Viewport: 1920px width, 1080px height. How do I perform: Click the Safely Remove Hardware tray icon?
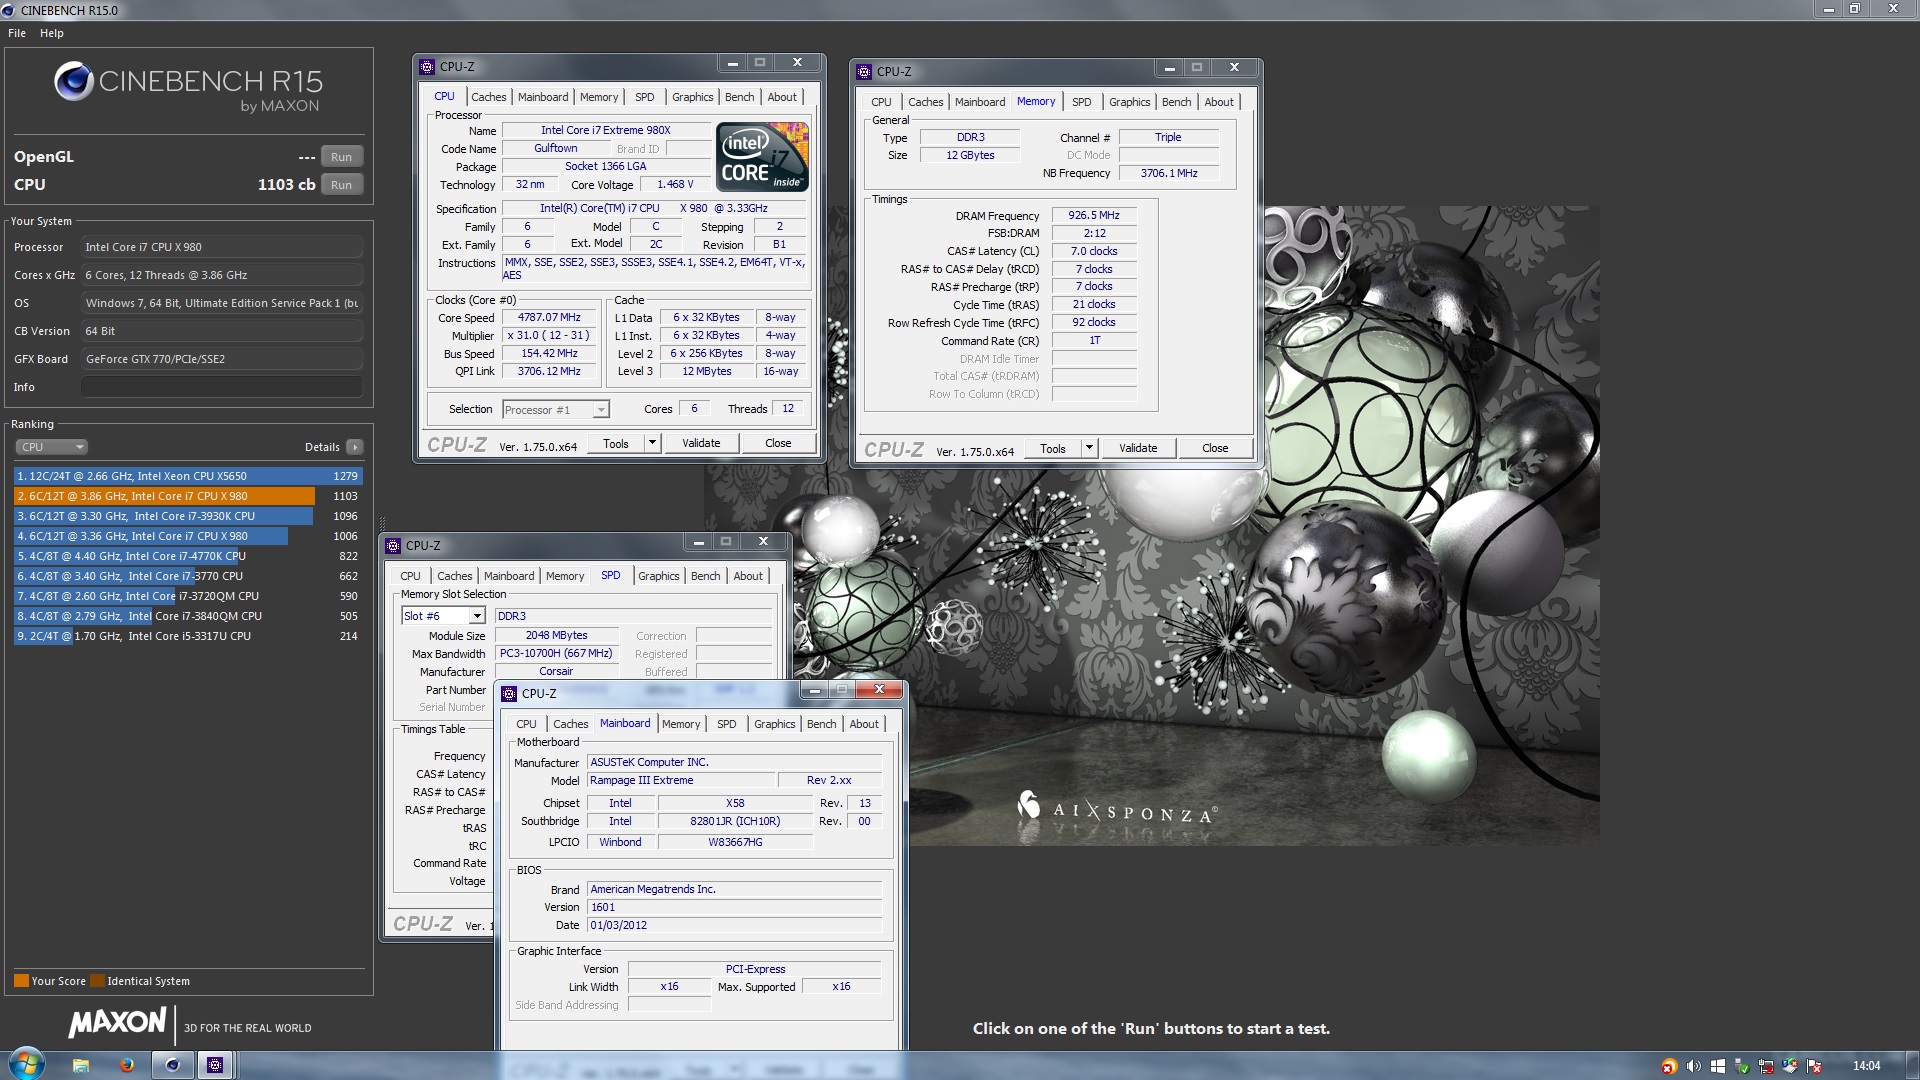1742,1066
